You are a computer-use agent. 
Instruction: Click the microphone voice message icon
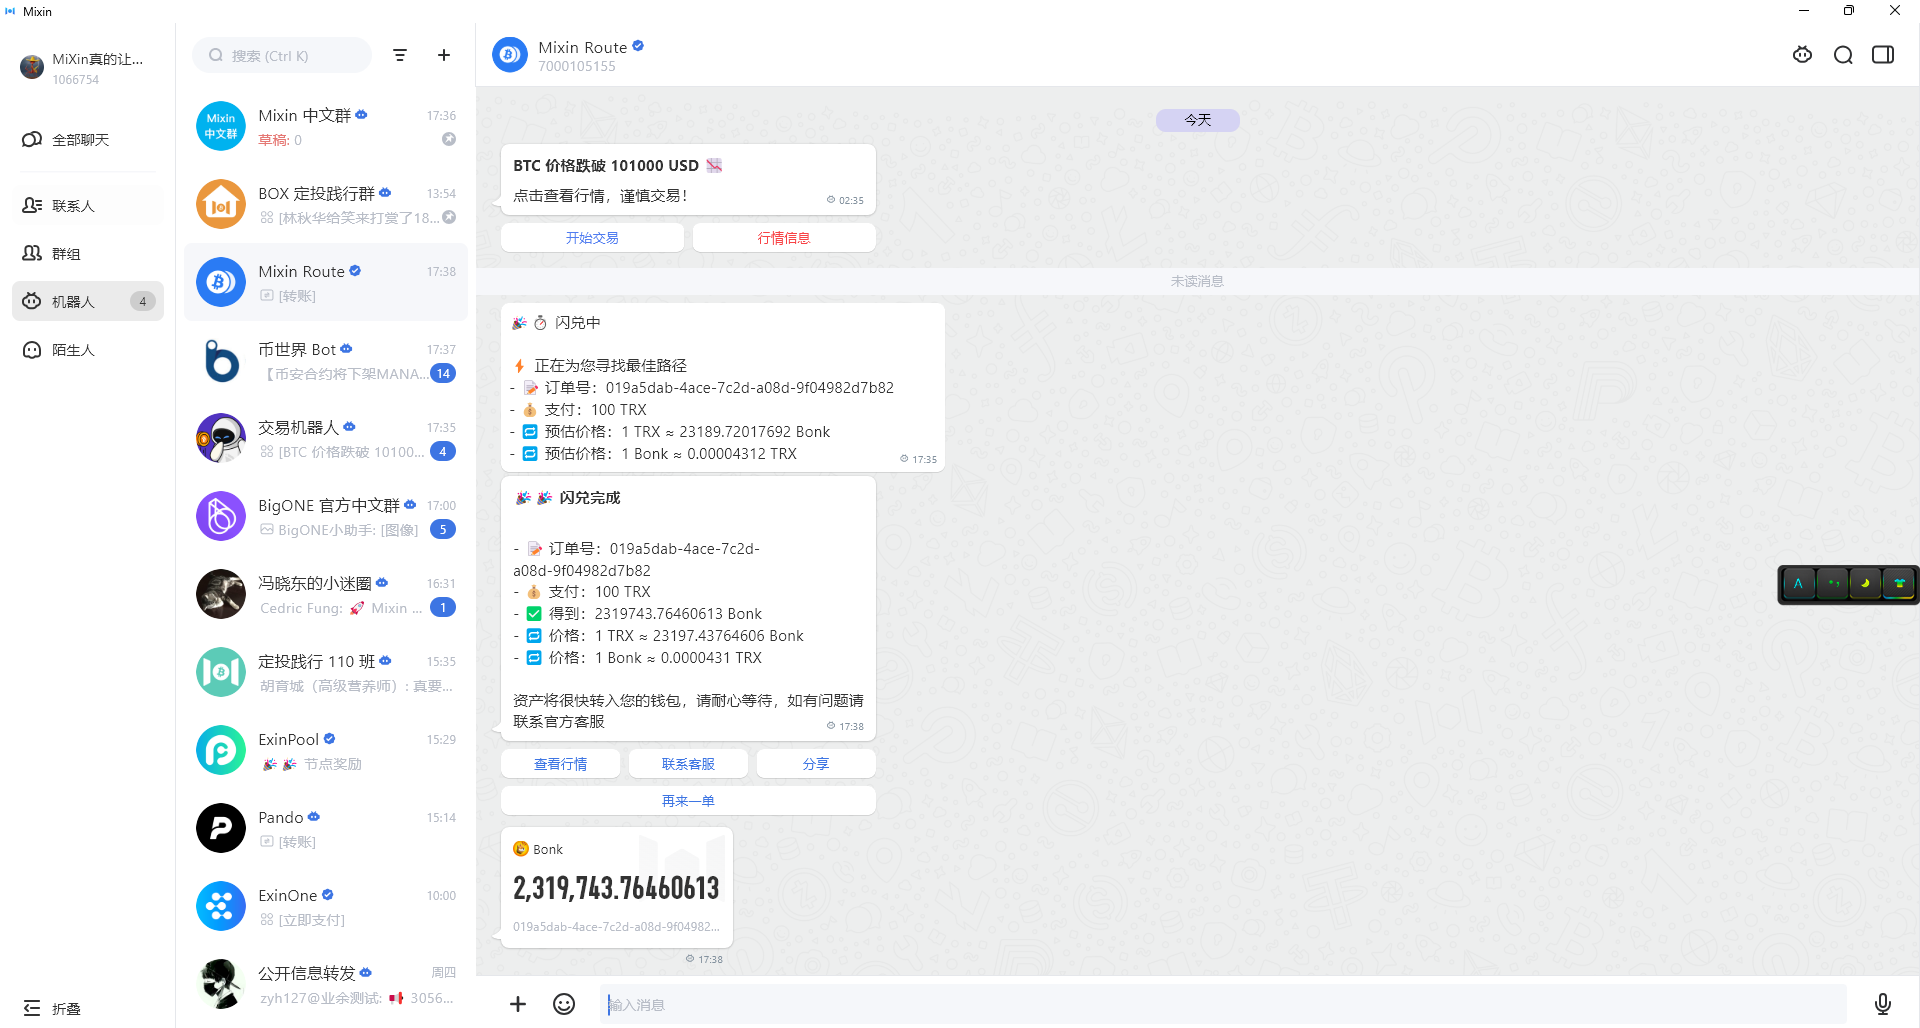(1882, 1004)
